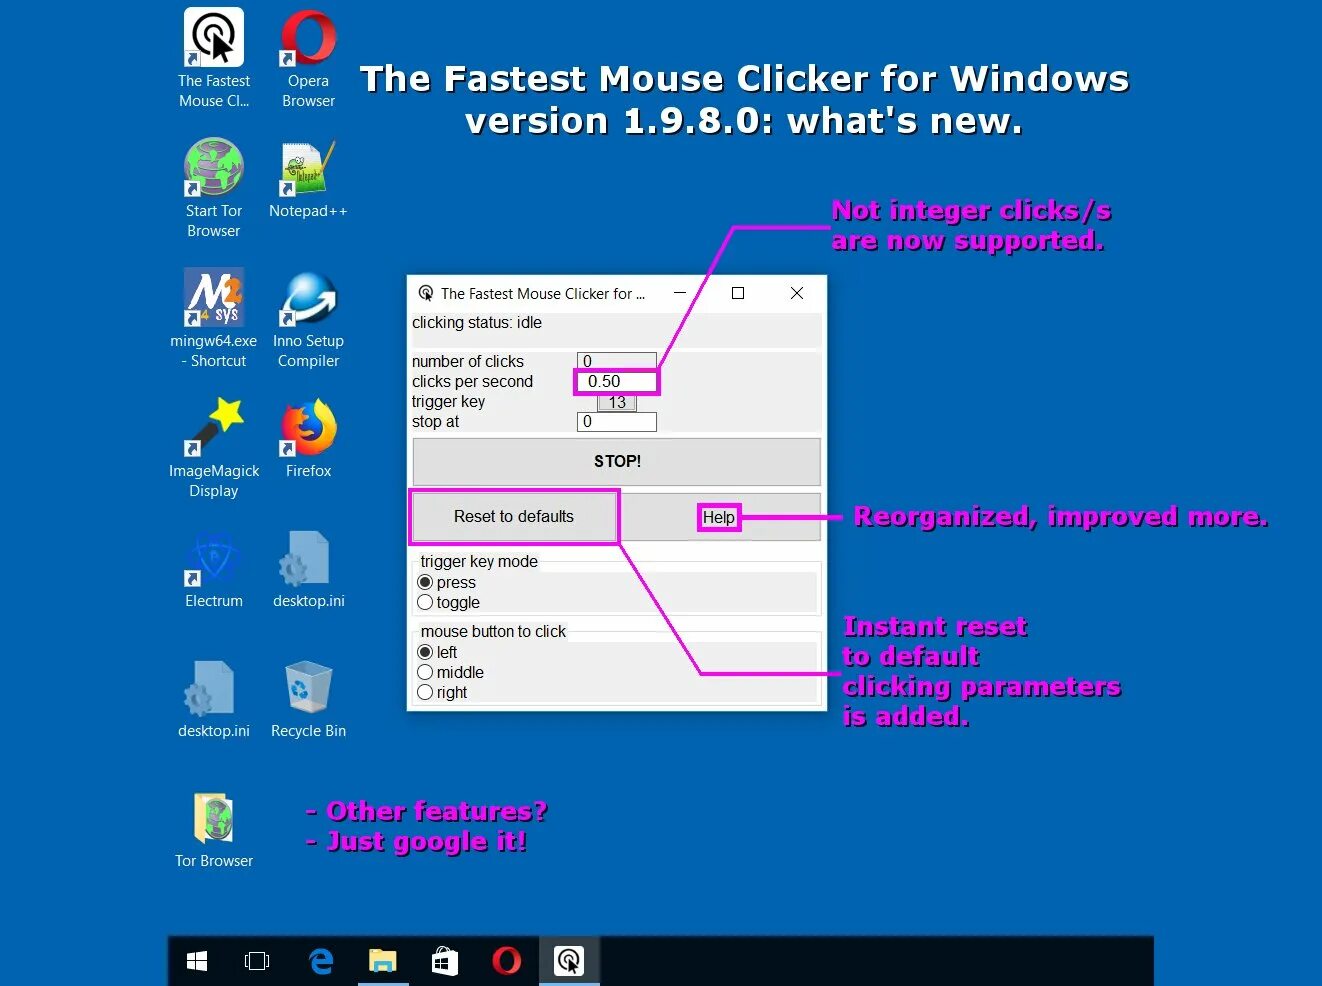Open Task View on the taskbar
The height and width of the screenshot is (986, 1322).
[257, 961]
